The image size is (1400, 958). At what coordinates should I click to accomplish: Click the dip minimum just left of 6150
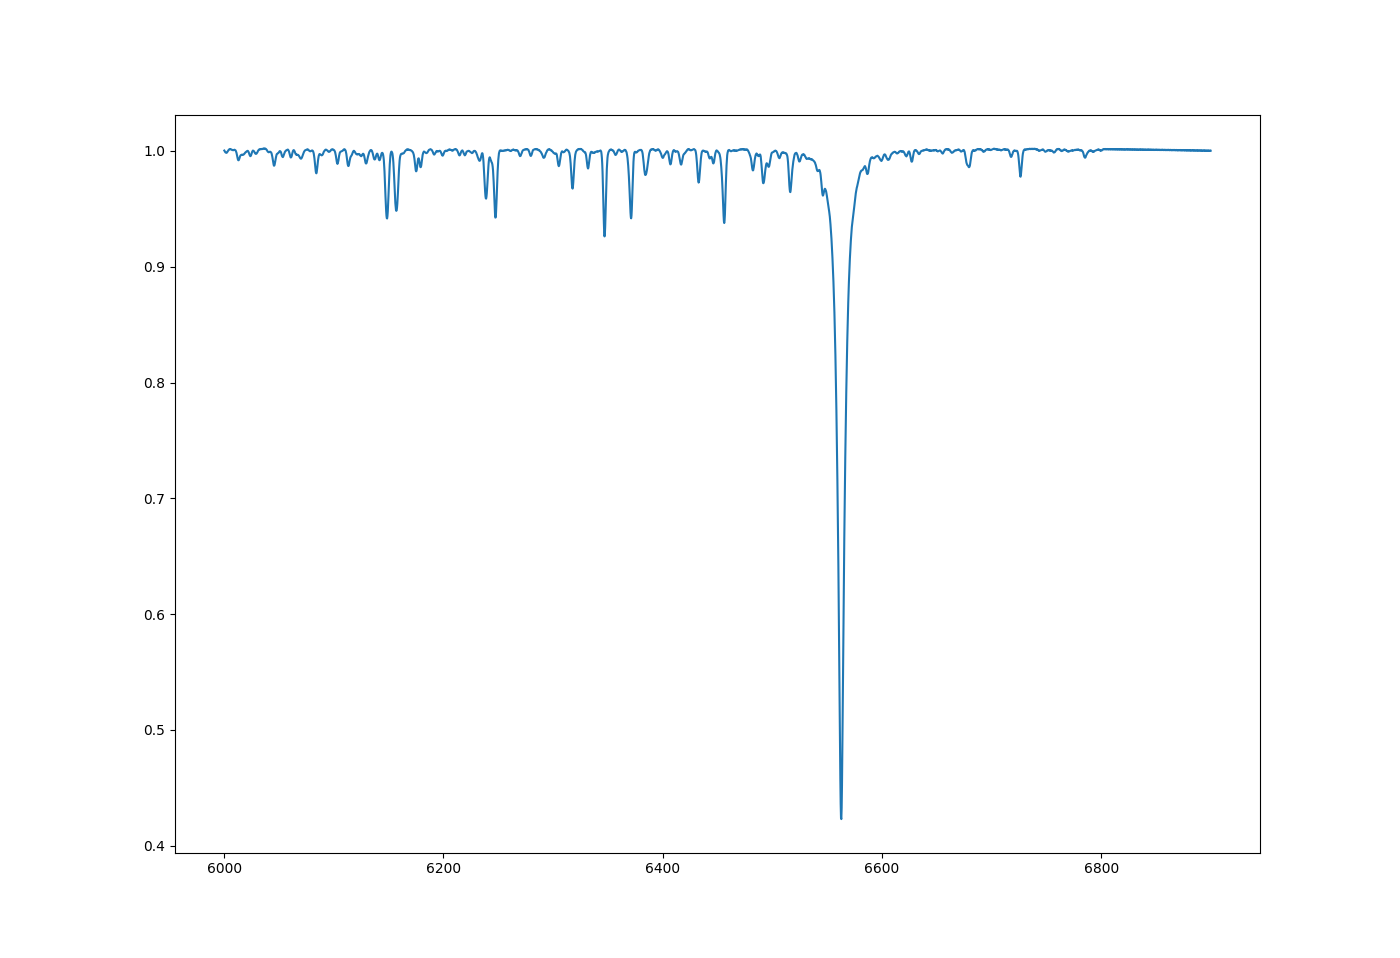click(387, 218)
